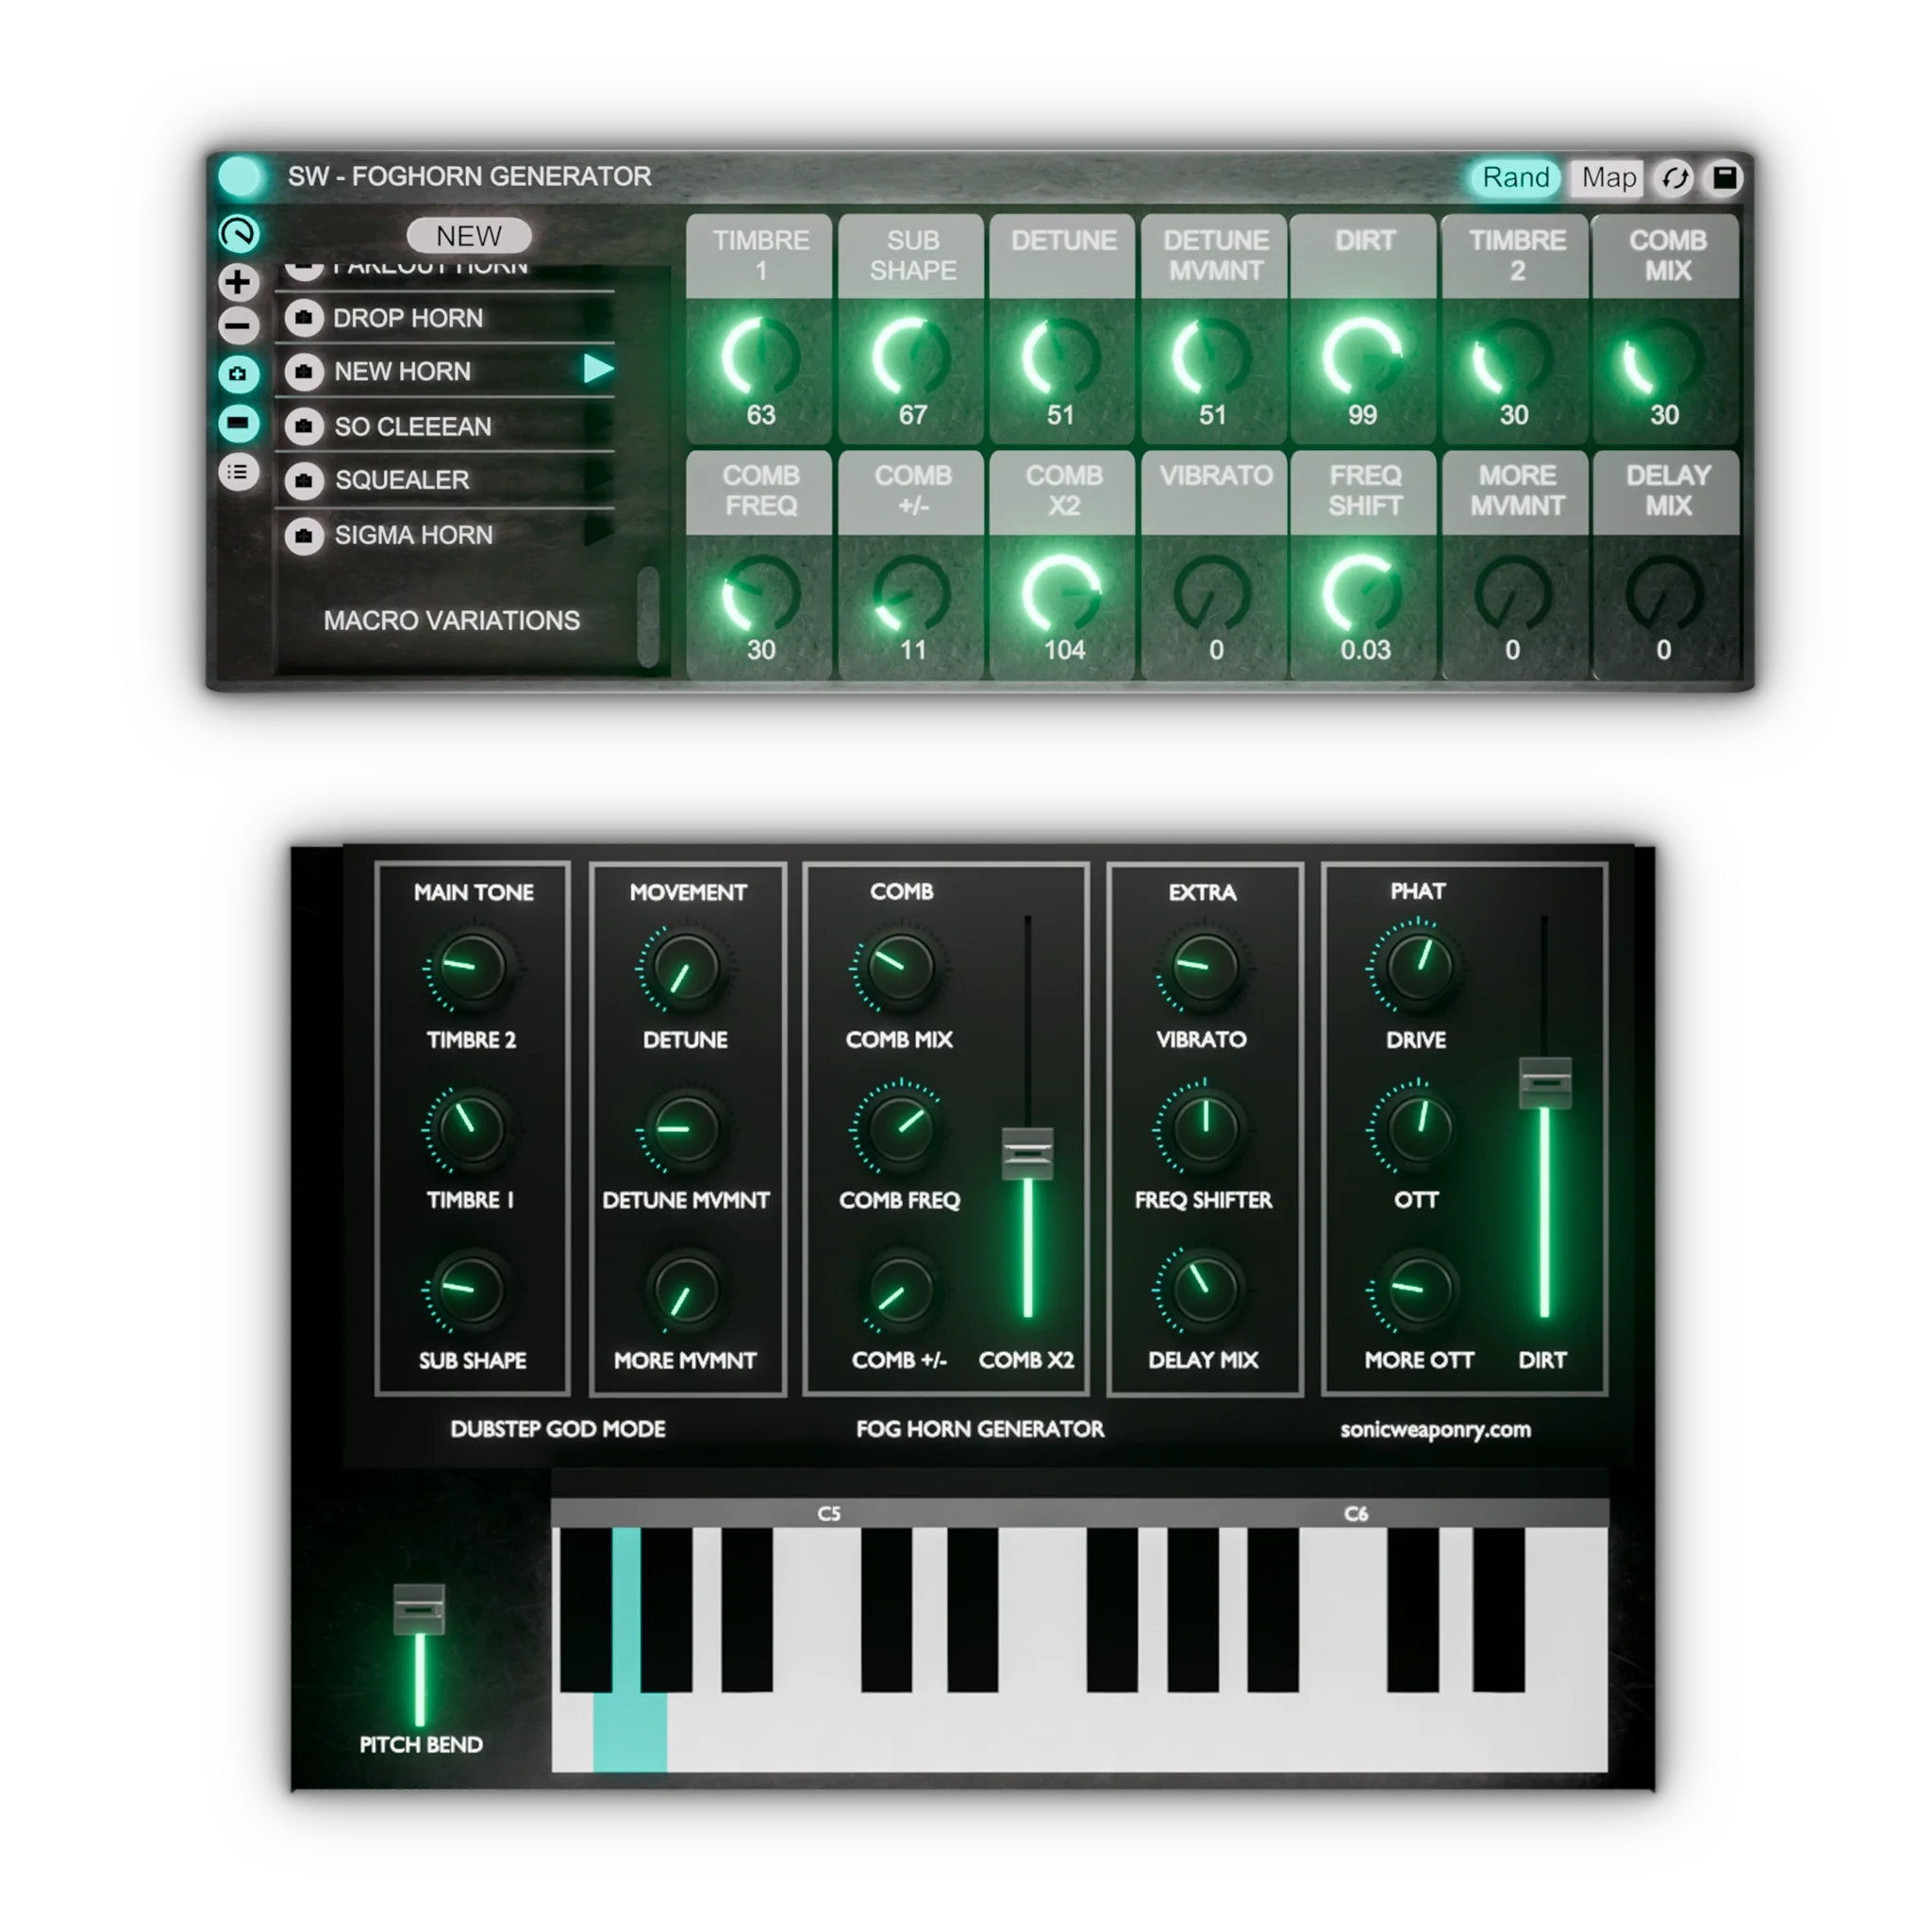Click the DETUNE macro knob at 51
This screenshot has height=1932, width=1932.
(x=1061, y=357)
